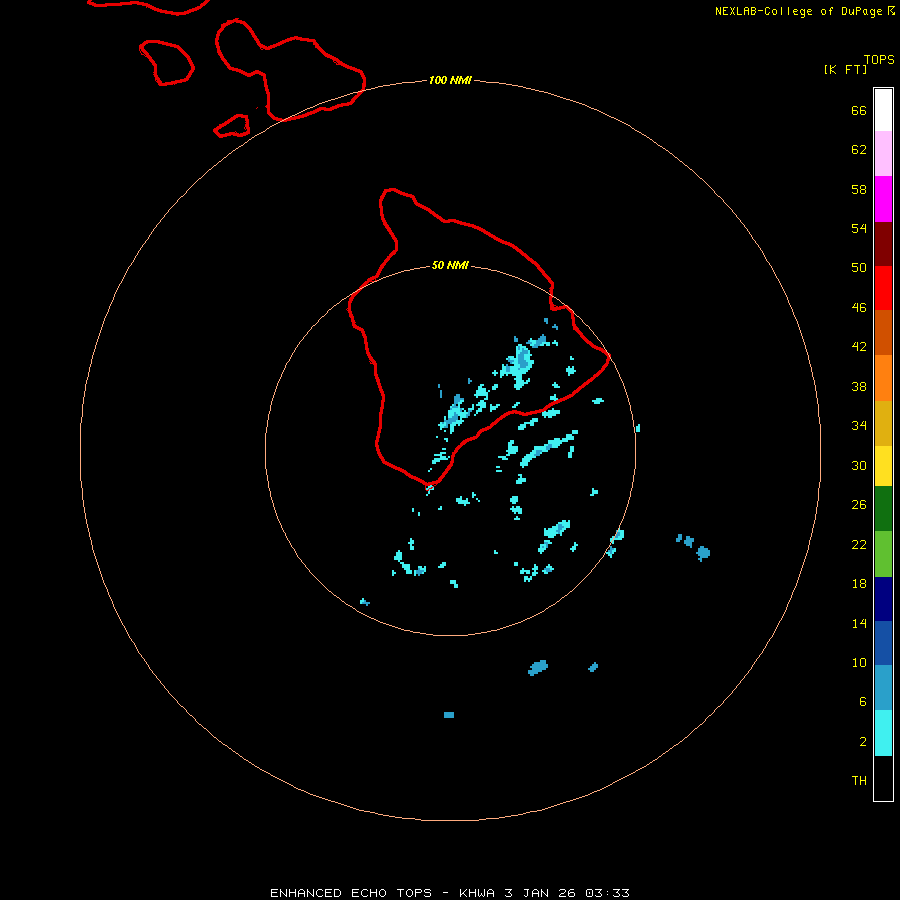Viewport: 900px width, 900px height.
Task: Click the cyan legend swatch
Action: pos(883,733)
